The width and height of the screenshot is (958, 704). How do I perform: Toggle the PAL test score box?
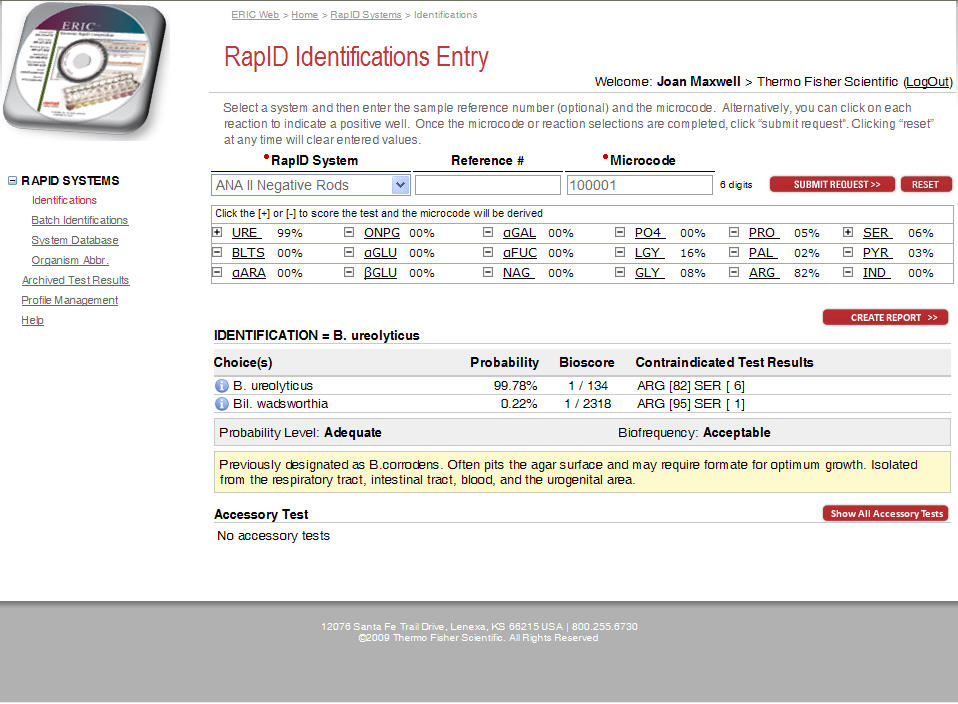coord(734,252)
